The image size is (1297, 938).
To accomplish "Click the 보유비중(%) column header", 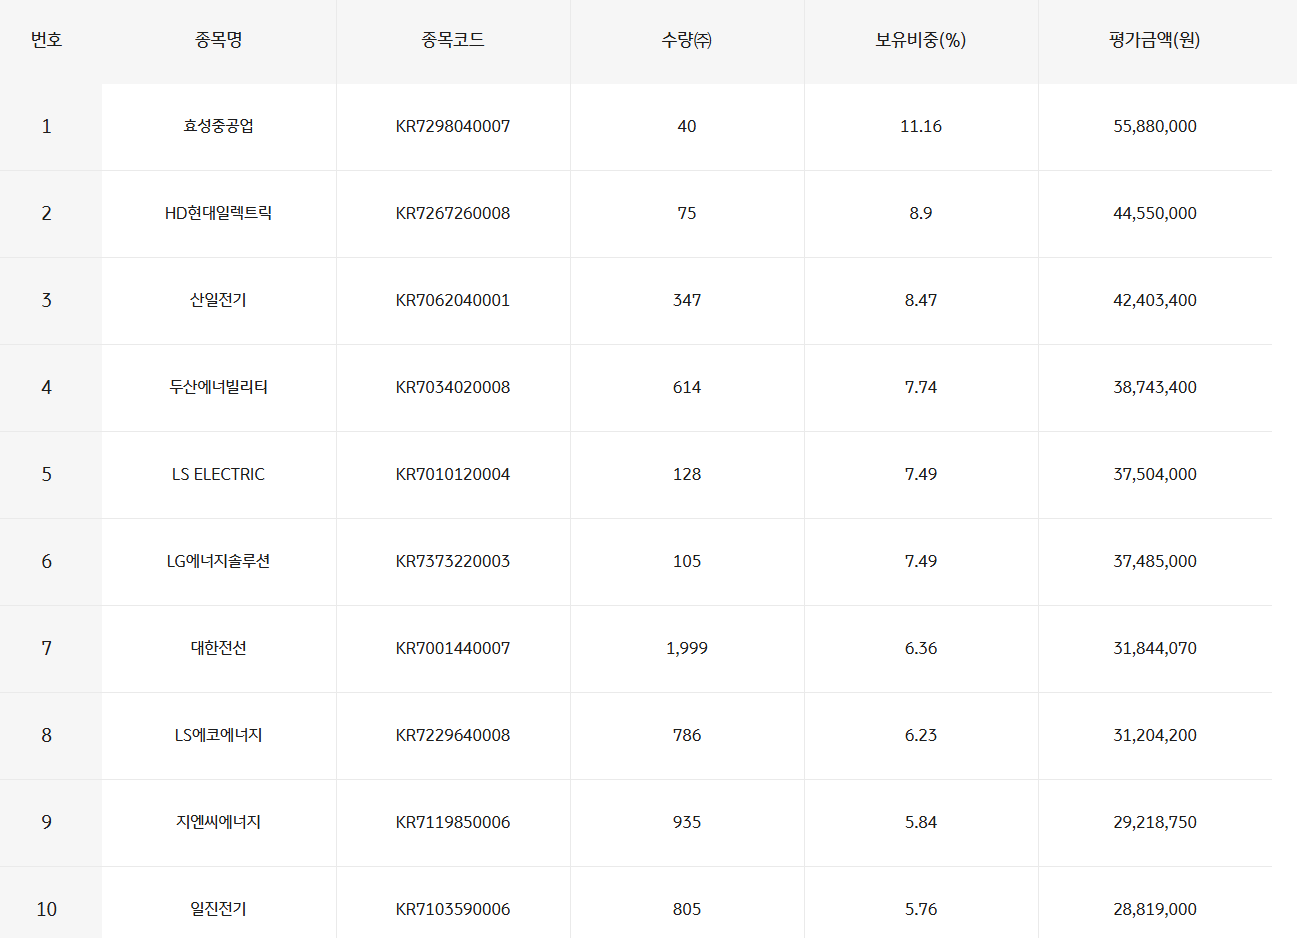I will (x=921, y=40).
